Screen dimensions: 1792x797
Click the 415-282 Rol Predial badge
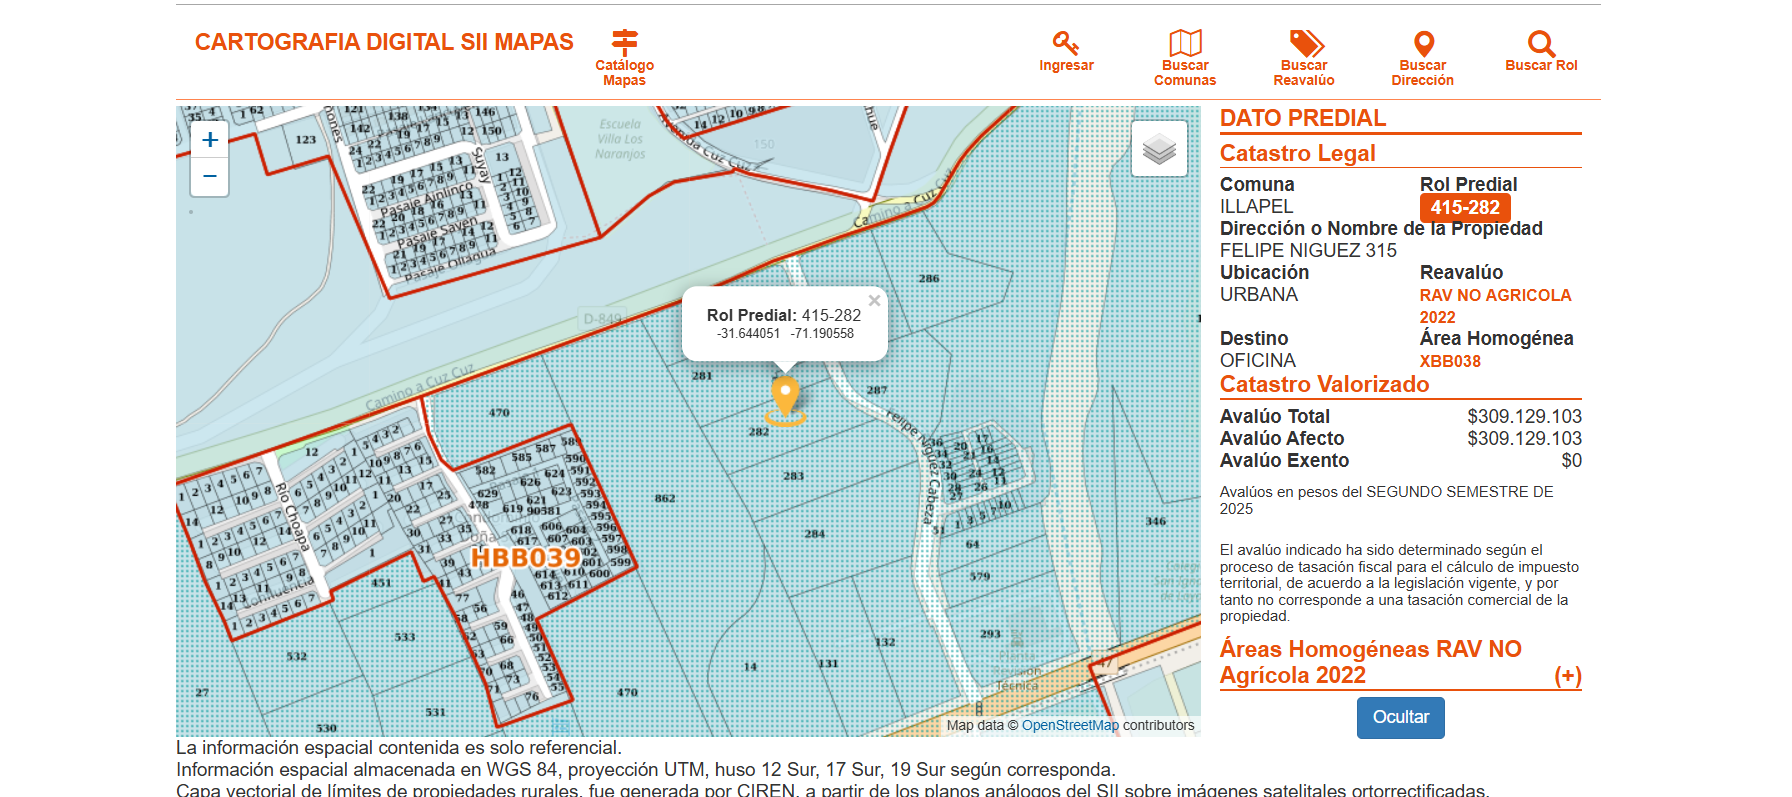click(x=1465, y=207)
